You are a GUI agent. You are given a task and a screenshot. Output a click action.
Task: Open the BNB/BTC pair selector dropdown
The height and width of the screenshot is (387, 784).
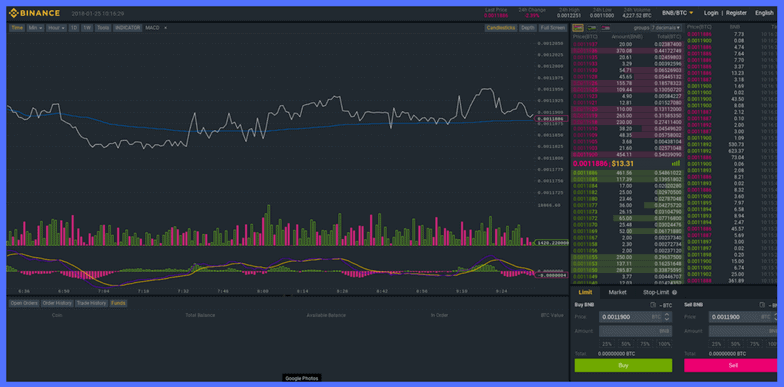click(x=678, y=13)
